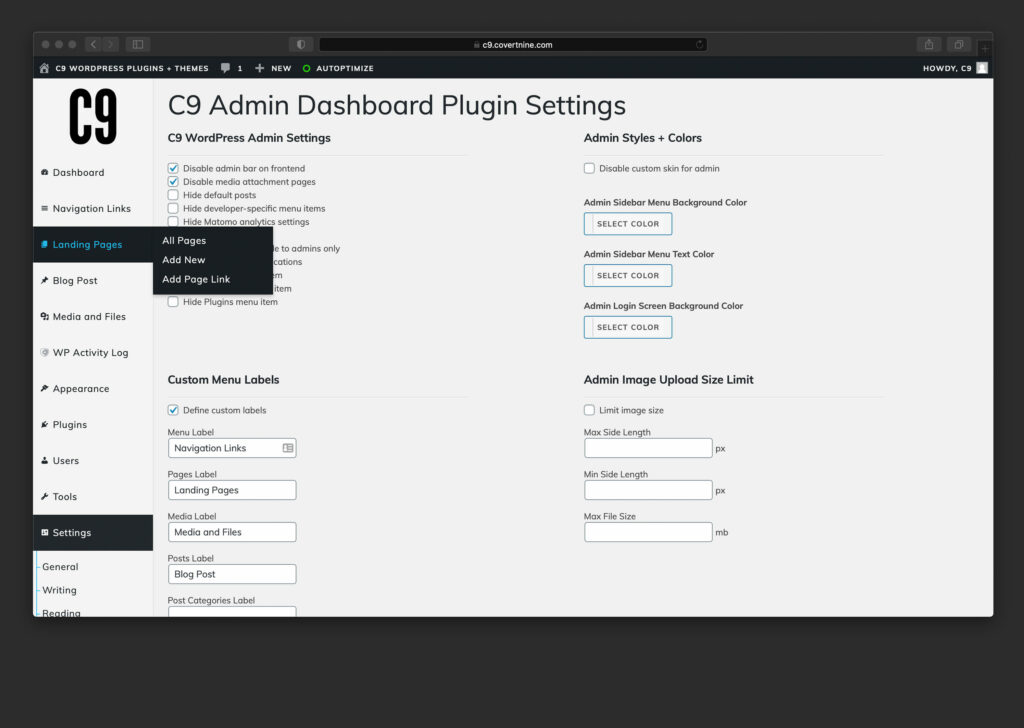The image size is (1024, 728).
Task: Check Hide Matomo analytics settings
Action: pos(173,221)
